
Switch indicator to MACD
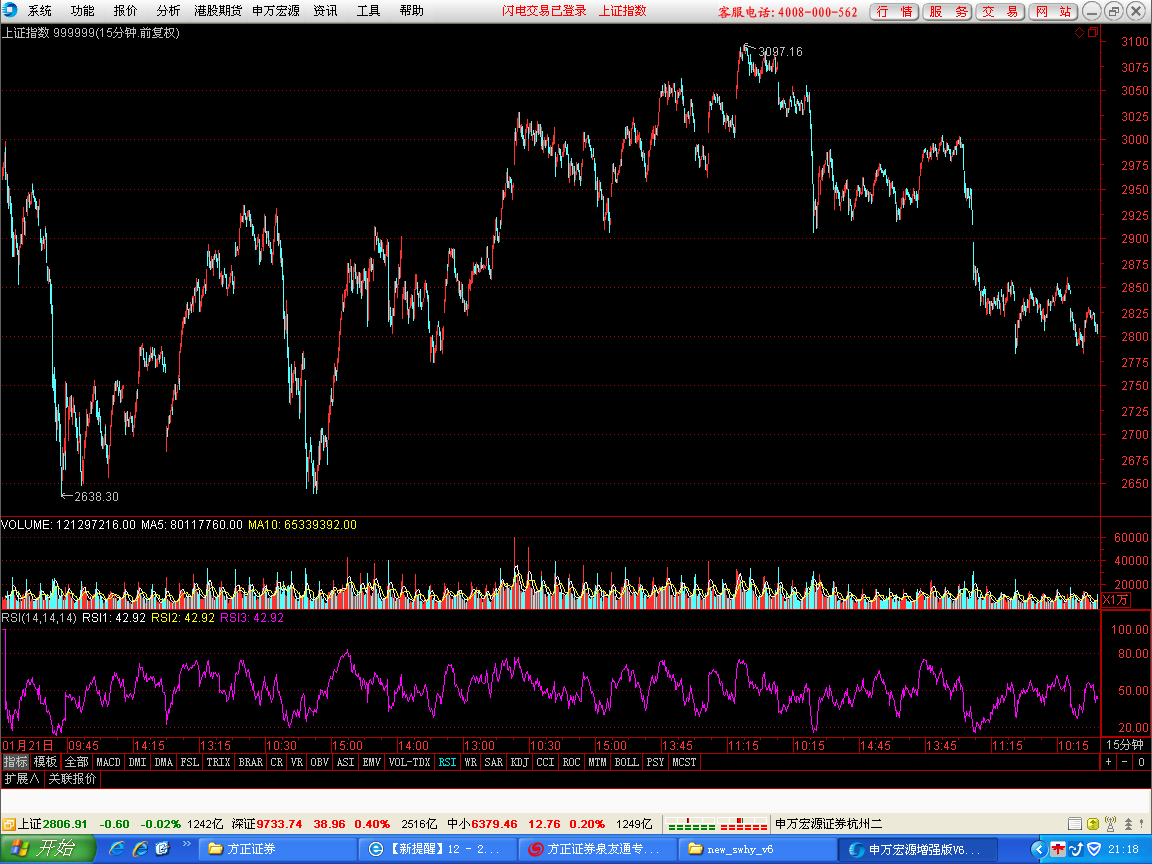pos(108,762)
